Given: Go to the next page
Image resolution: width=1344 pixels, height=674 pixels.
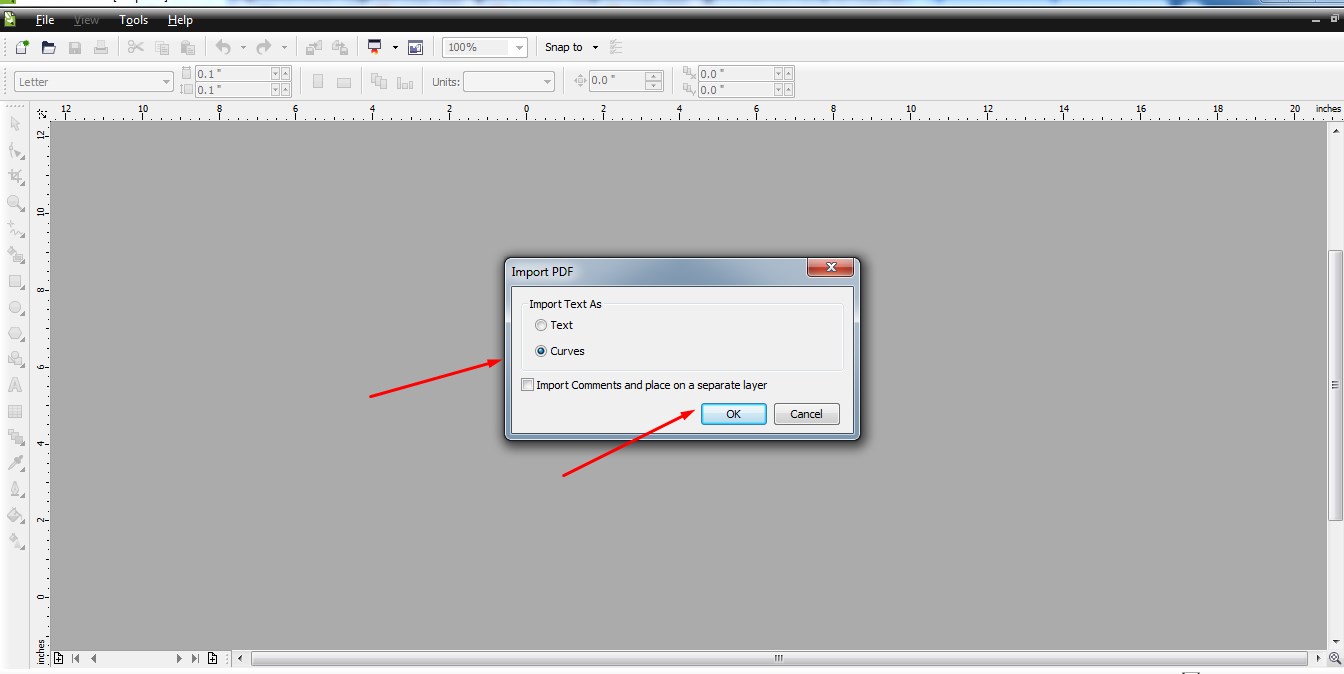Looking at the screenshot, I should pos(180,658).
